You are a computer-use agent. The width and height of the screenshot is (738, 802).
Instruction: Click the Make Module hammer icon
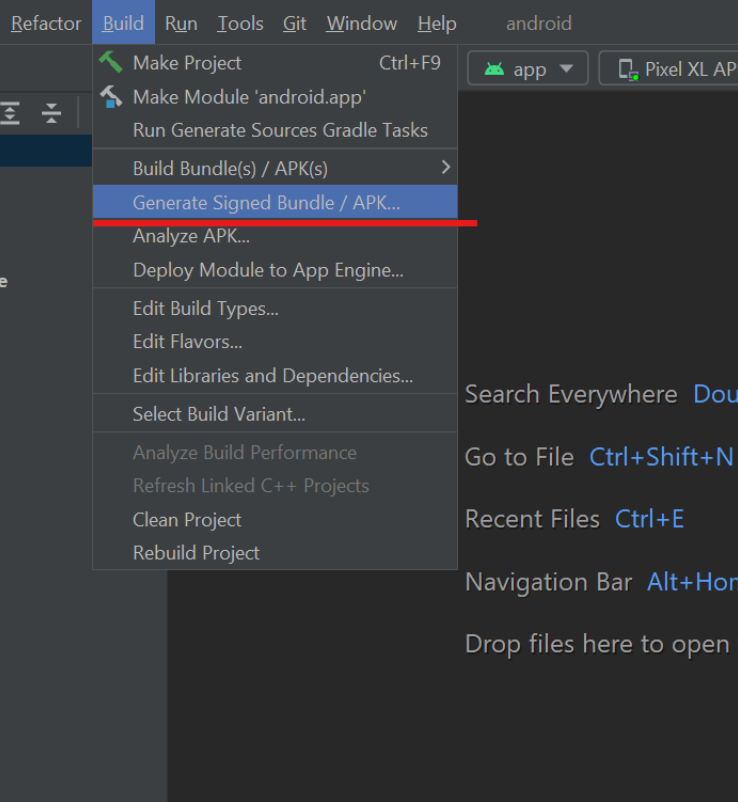click(110, 96)
